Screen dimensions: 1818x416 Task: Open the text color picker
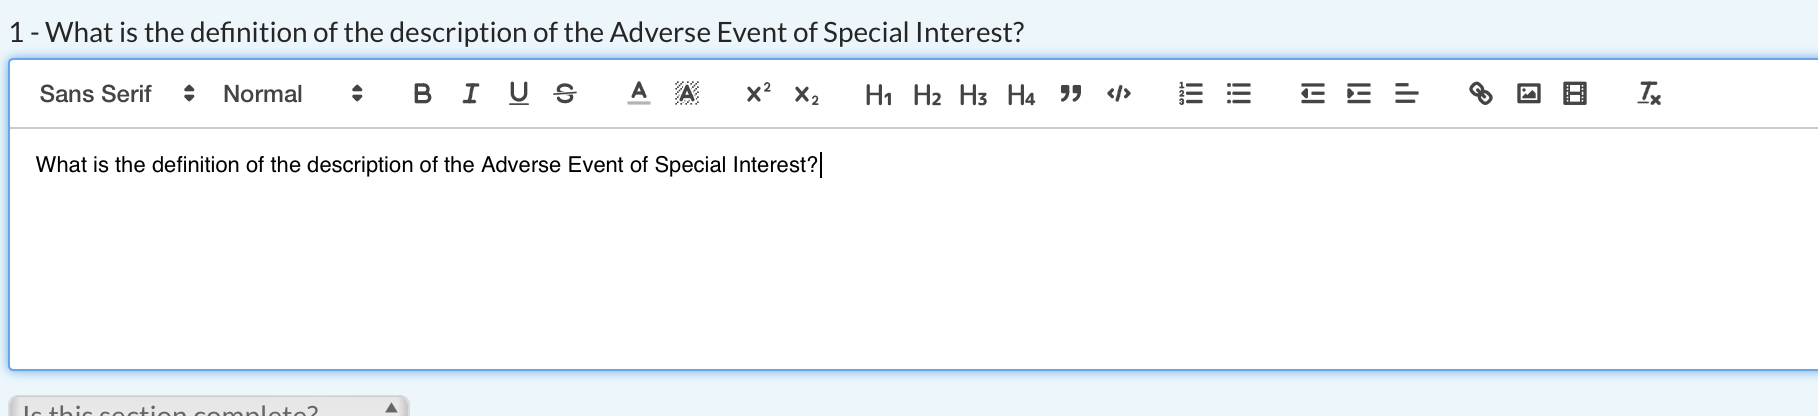638,94
